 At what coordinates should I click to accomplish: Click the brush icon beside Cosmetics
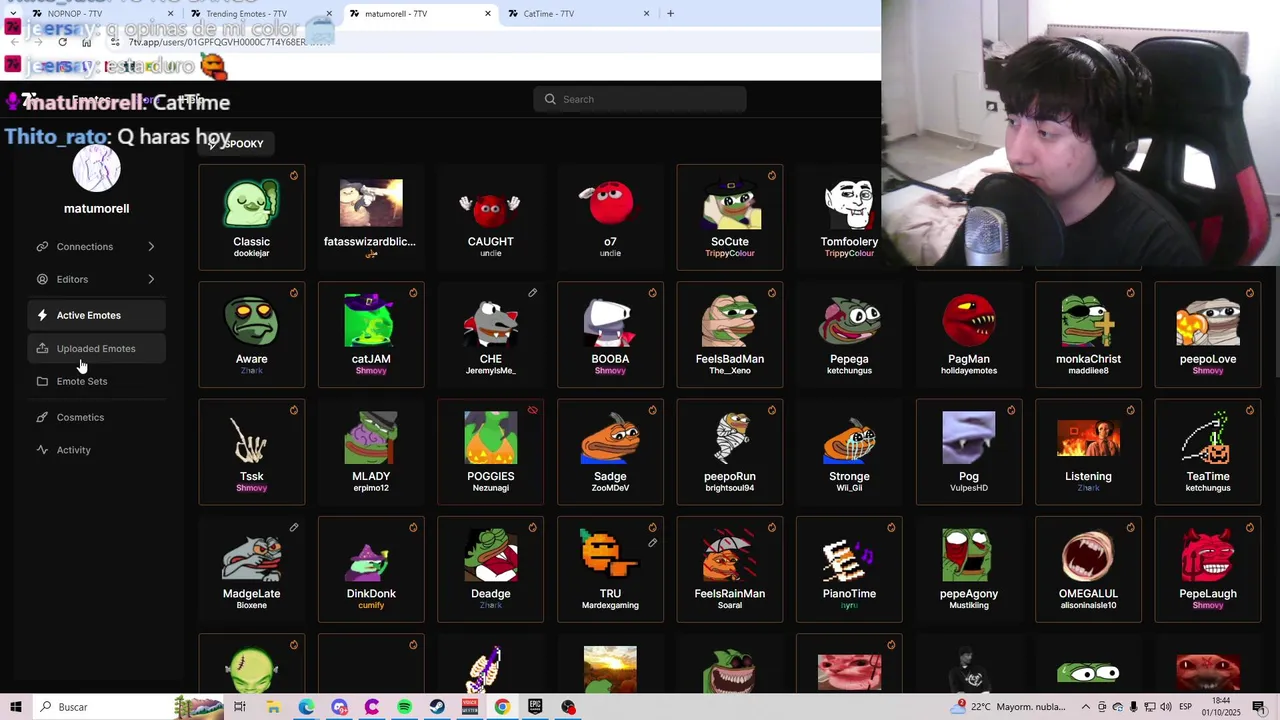pyautogui.click(x=42, y=417)
